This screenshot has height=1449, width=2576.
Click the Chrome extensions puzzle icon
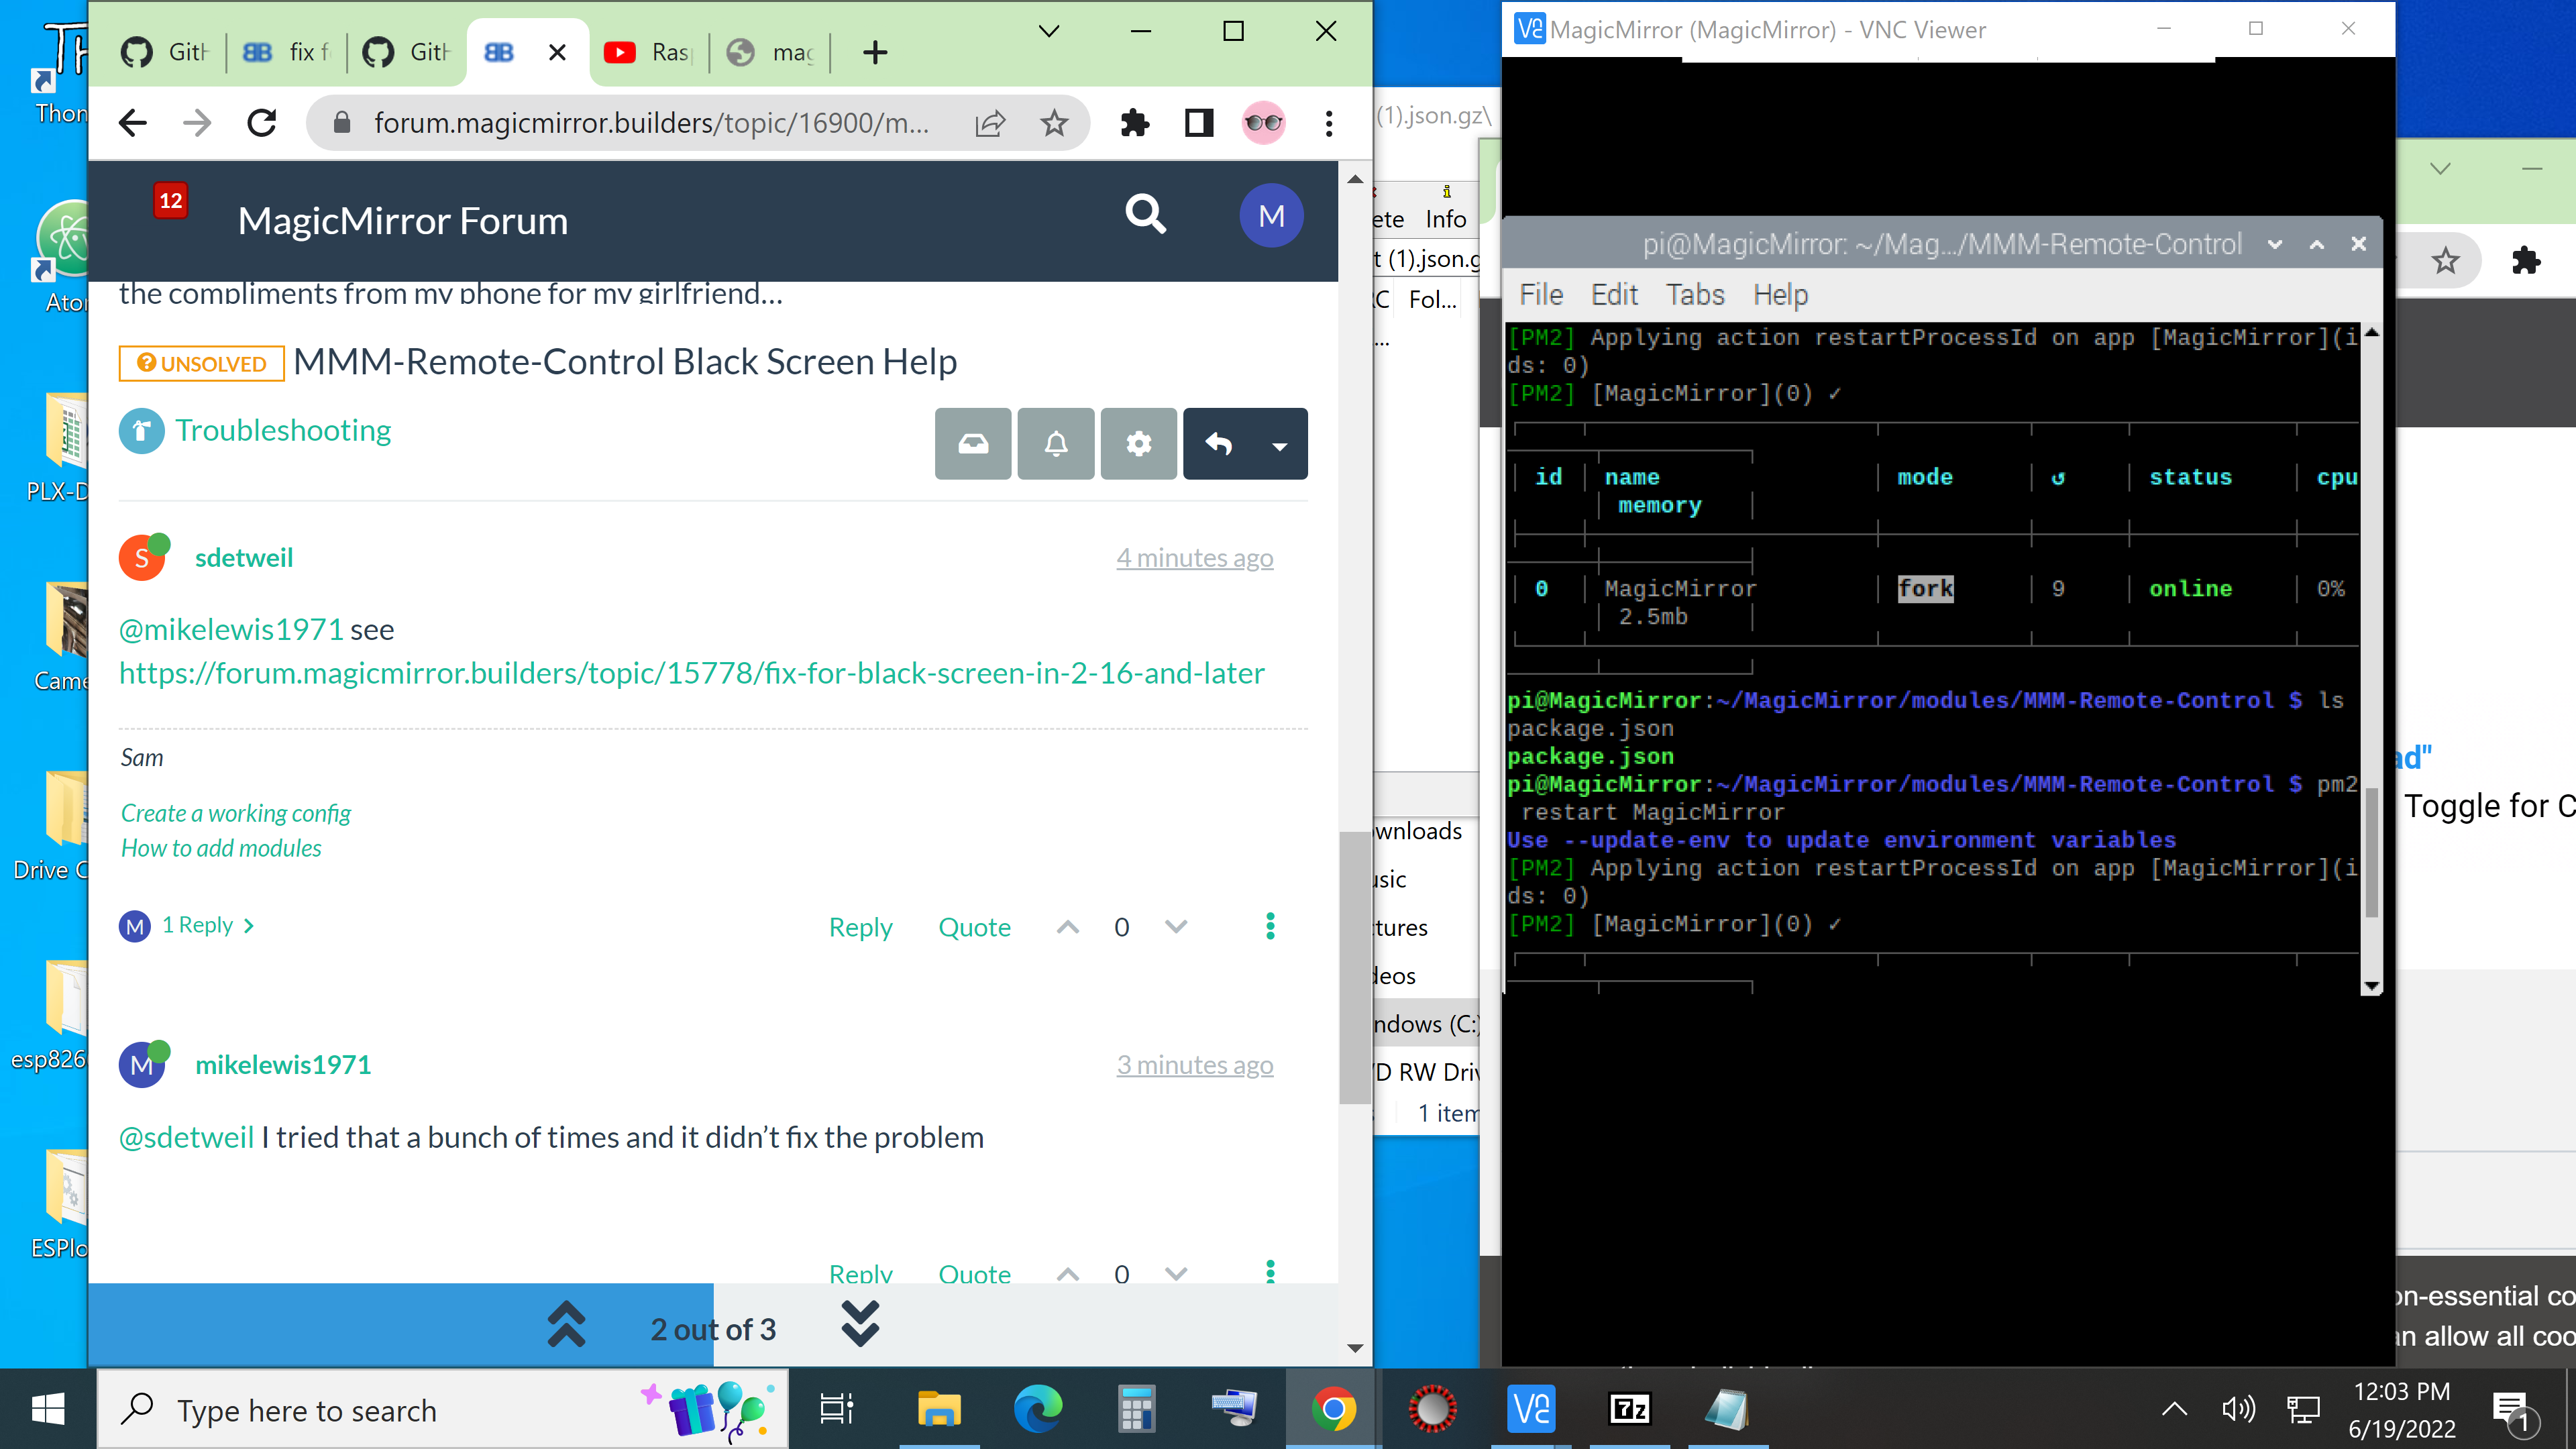coord(1134,123)
